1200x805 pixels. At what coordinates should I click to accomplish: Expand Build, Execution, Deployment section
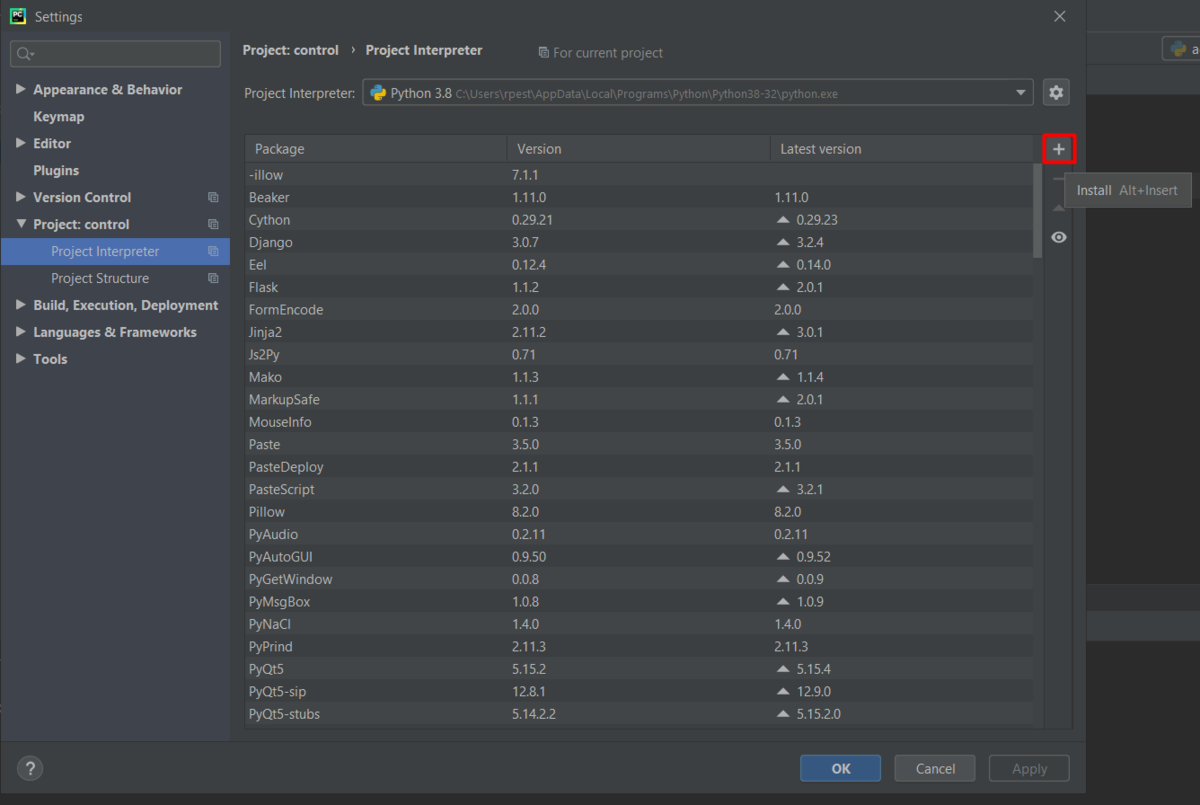coord(21,305)
